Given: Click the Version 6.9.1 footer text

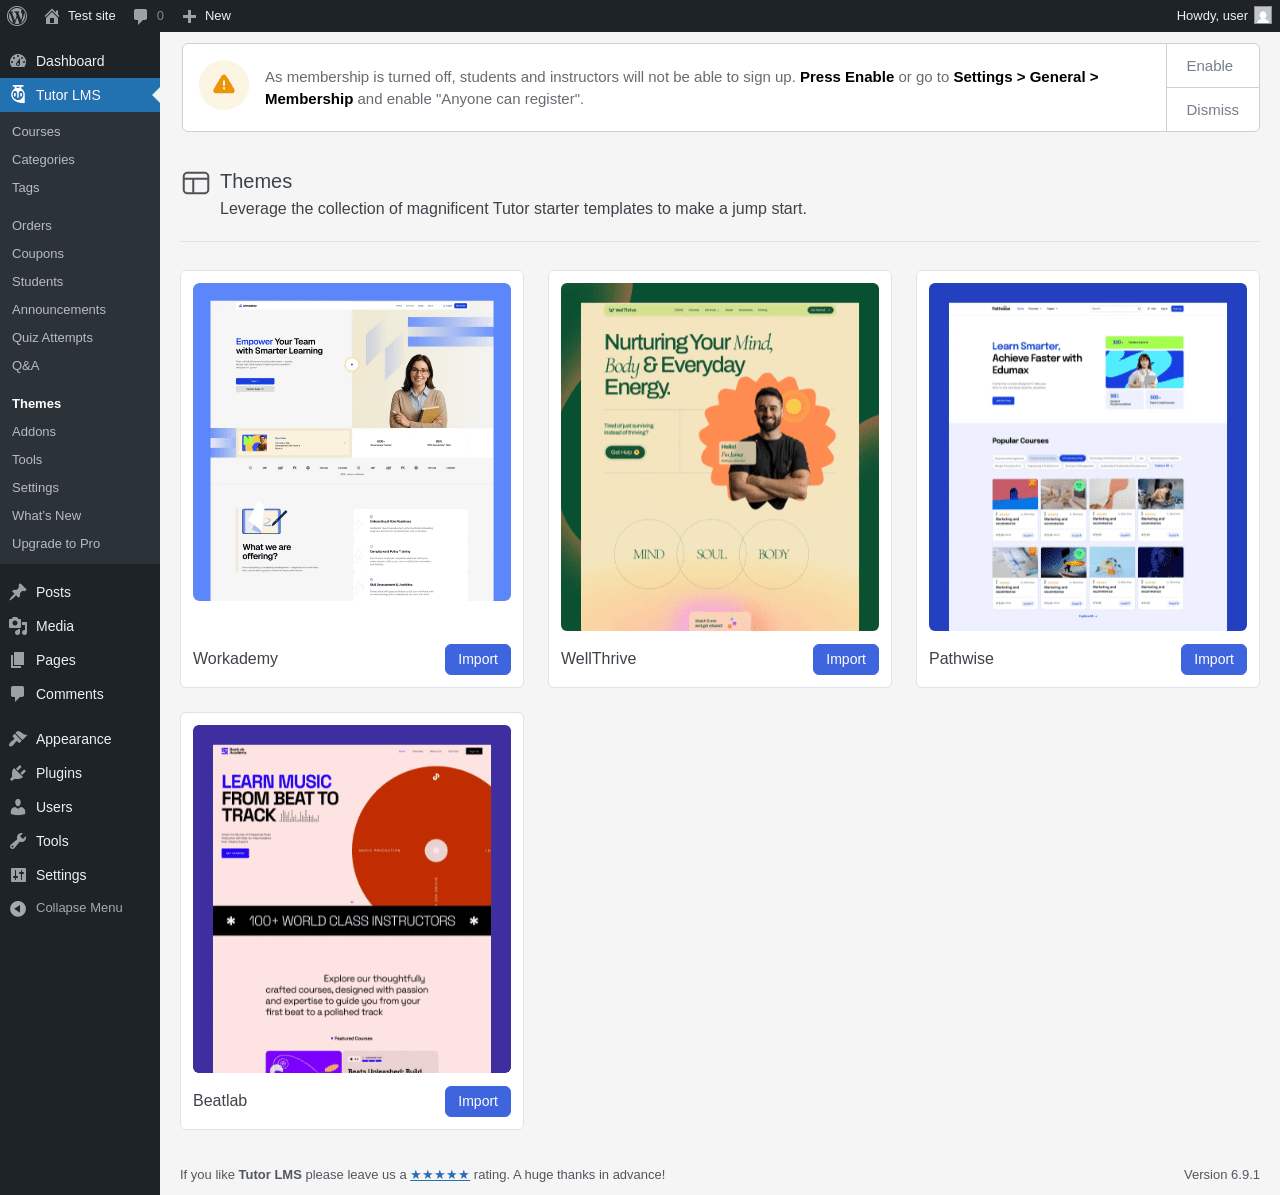Looking at the screenshot, I should 1222,1175.
